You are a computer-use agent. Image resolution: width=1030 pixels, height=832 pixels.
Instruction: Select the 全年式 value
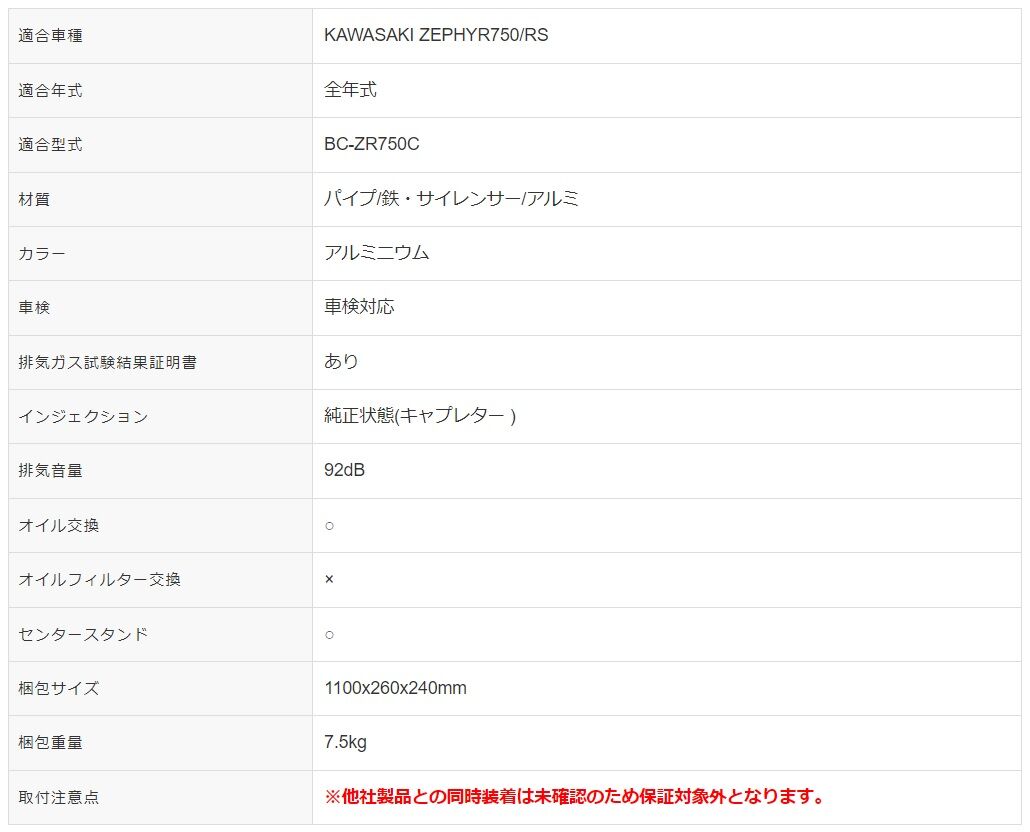350,89
